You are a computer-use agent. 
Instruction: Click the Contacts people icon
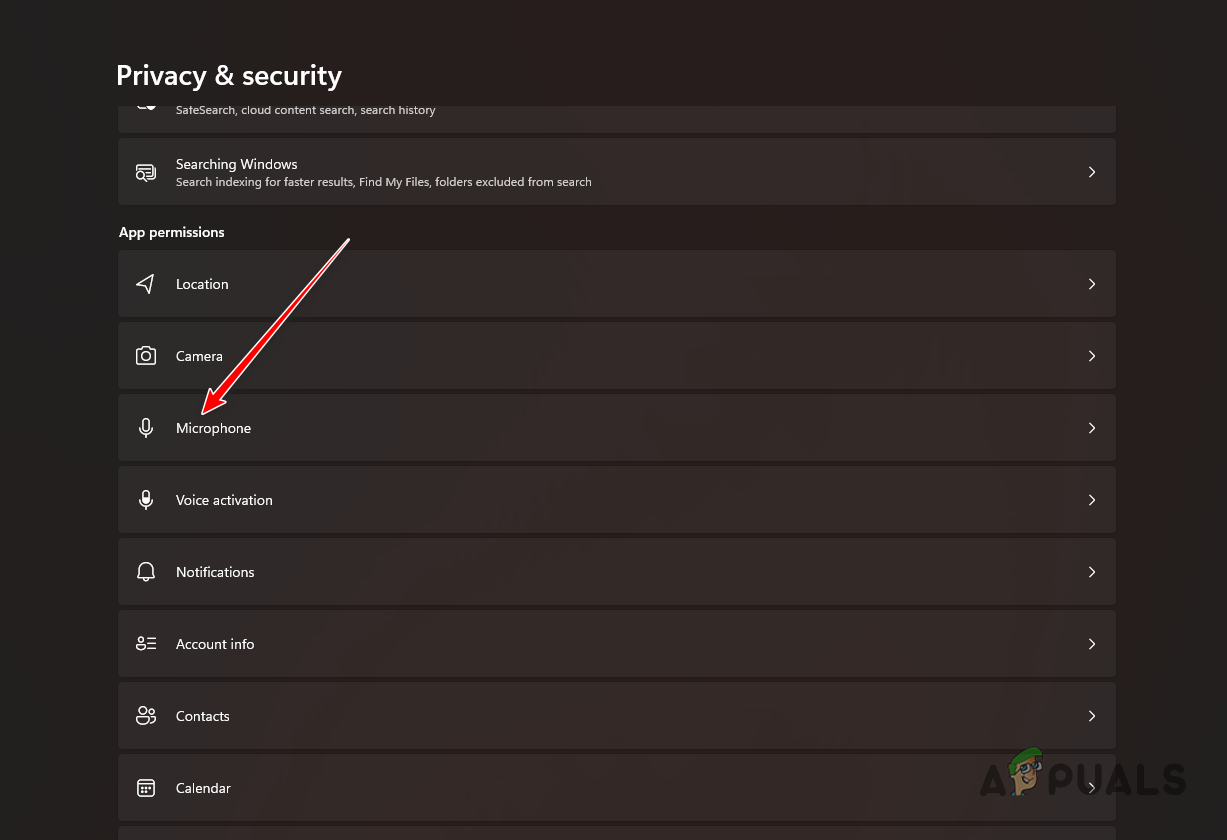[146, 715]
